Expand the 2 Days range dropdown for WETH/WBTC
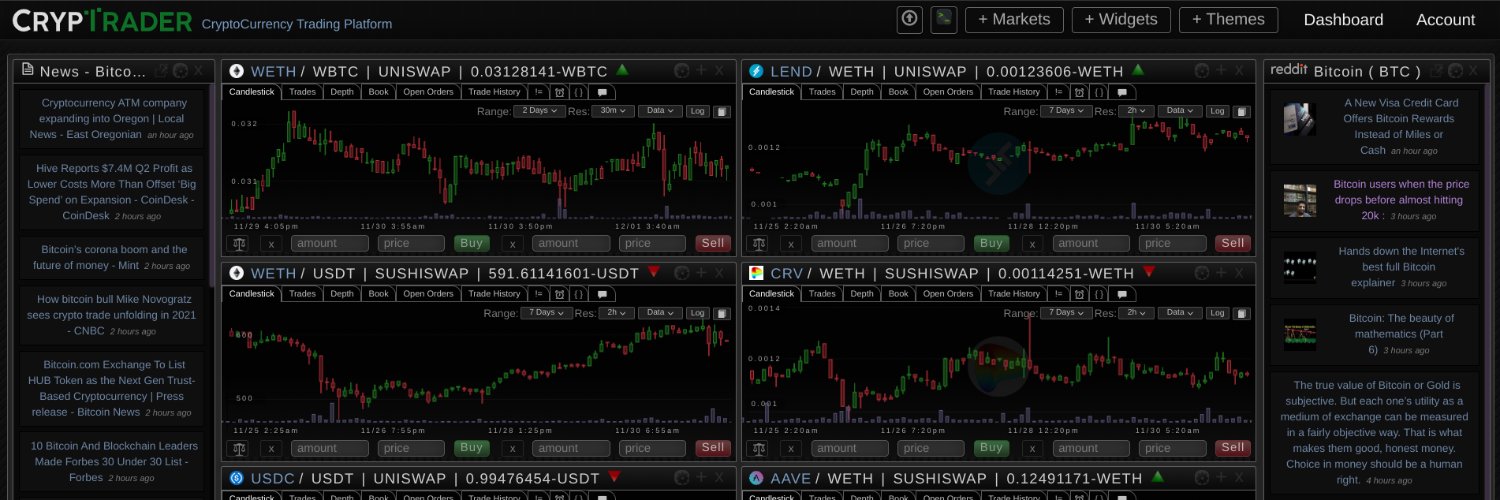 point(539,111)
